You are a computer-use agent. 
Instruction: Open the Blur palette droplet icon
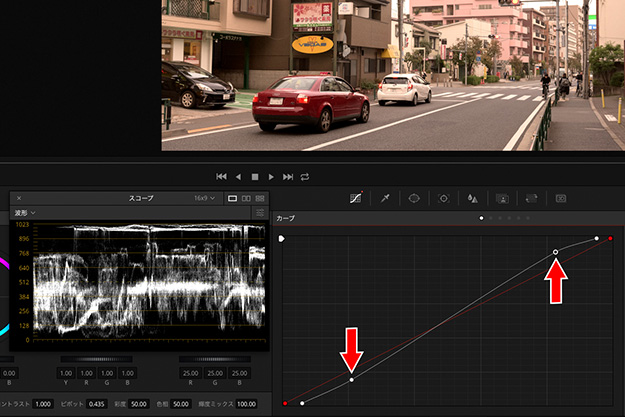(473, 199)
